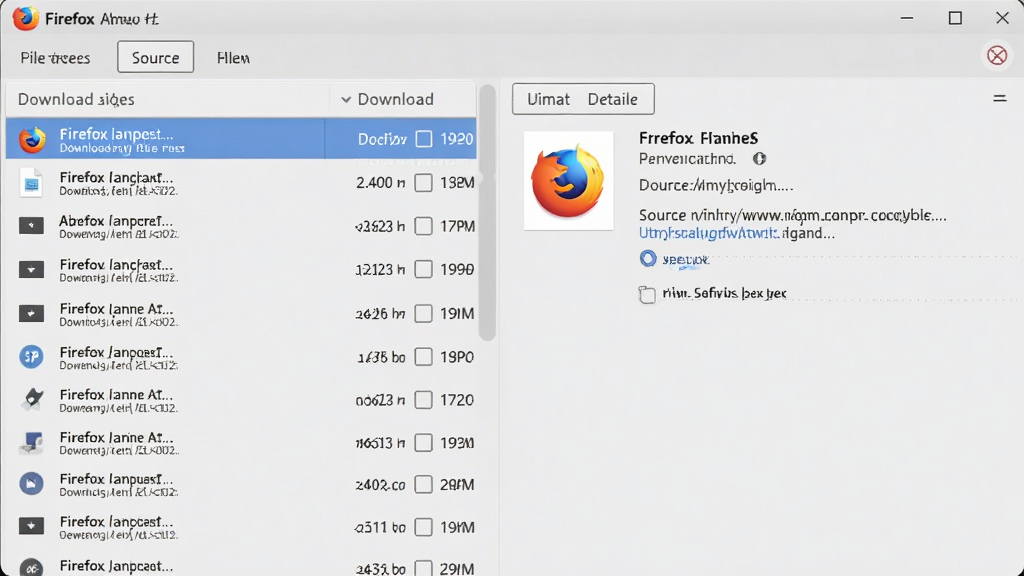Click the Firefox icon in the selected row

32,139
